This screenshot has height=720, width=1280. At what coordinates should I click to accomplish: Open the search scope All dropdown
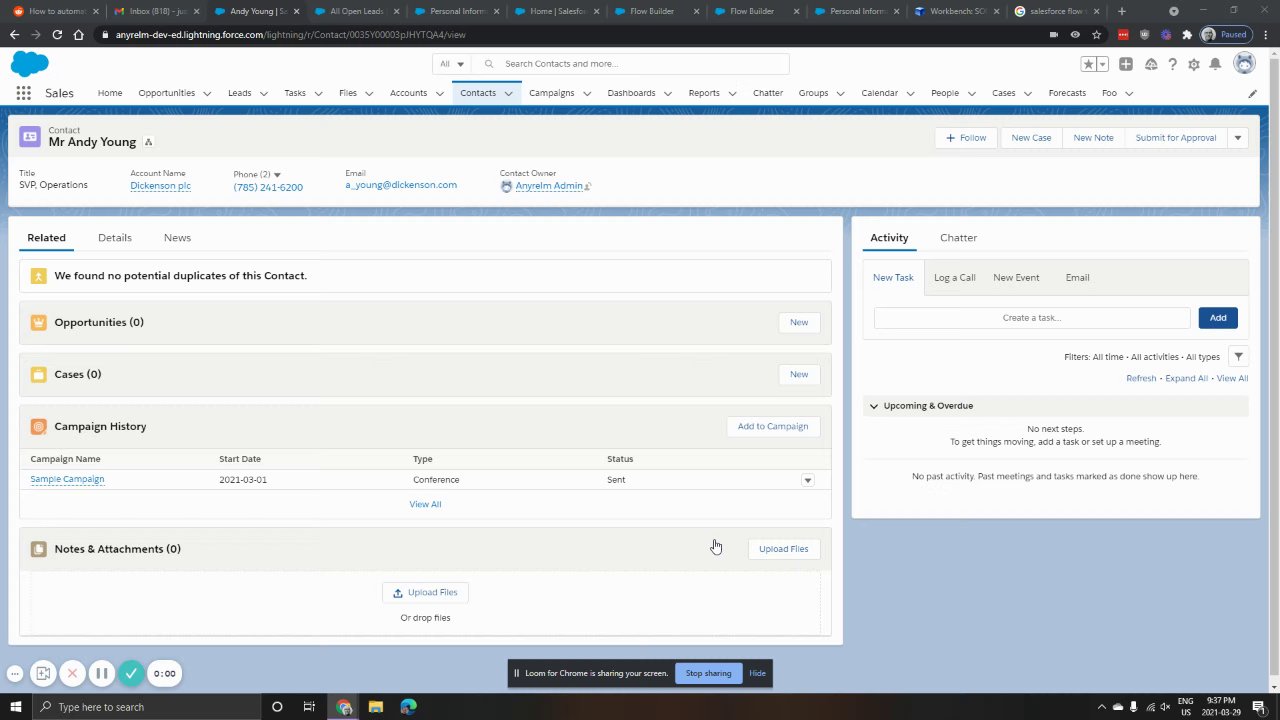(x=452, y=64)
